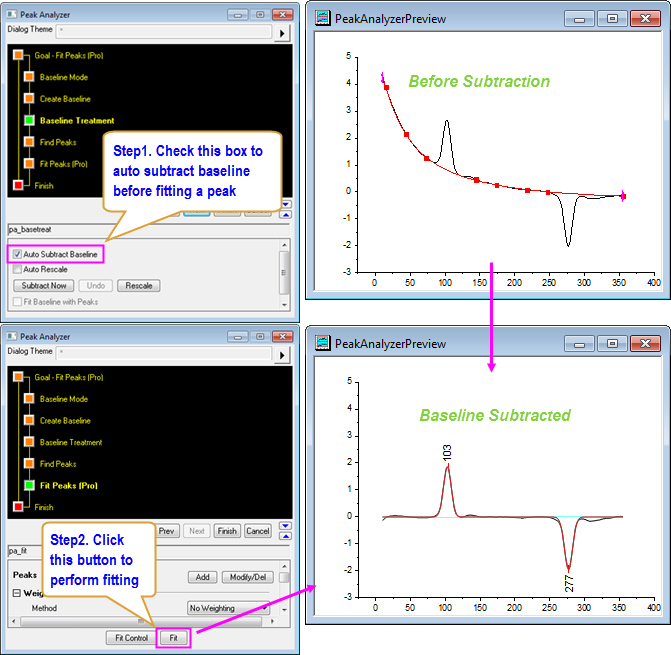Screen dimensions: 671x655
Task: Toggle Fit Baseline with Peaks checkbox
Action: click(x=17, y=301)
